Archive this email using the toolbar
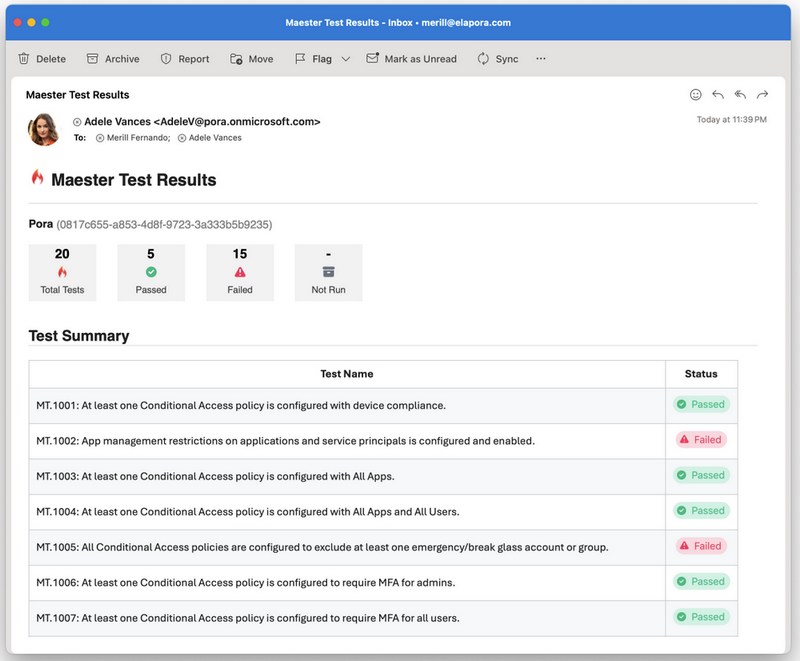Image resolution: width=800 pixels, height=661 pixels. 112,59
